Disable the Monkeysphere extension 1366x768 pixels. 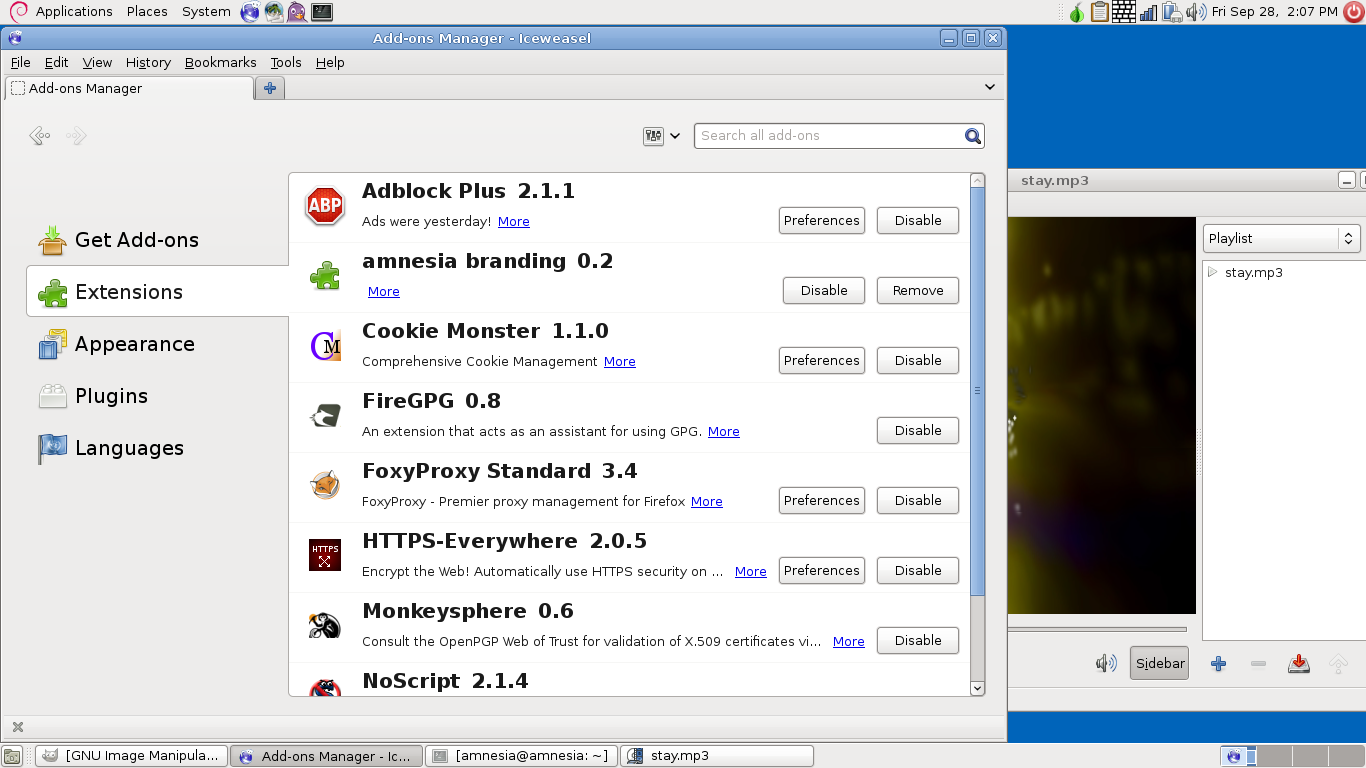(x=918, y=640)
